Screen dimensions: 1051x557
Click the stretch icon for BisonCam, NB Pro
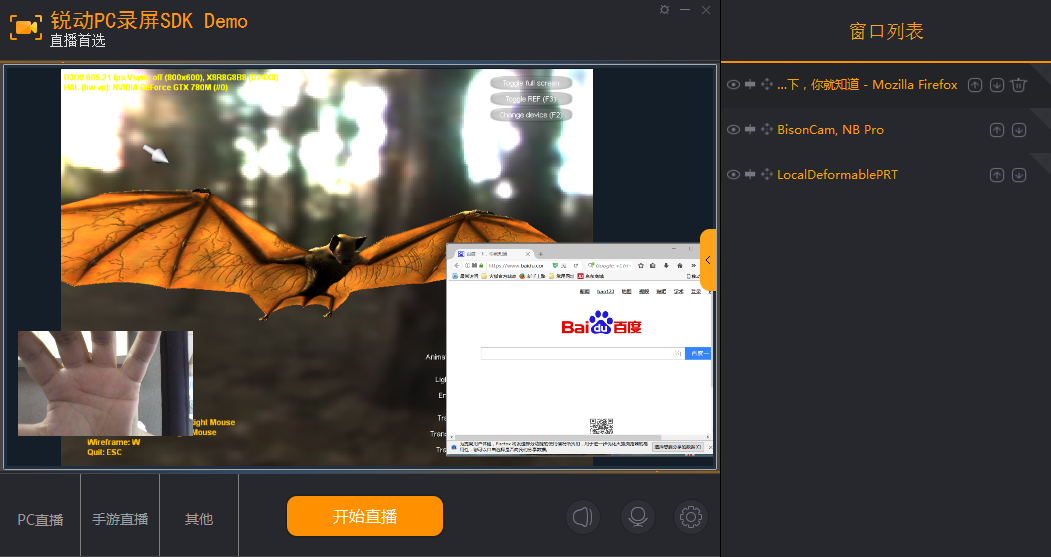pyautogui.click(x=750, y=130)
